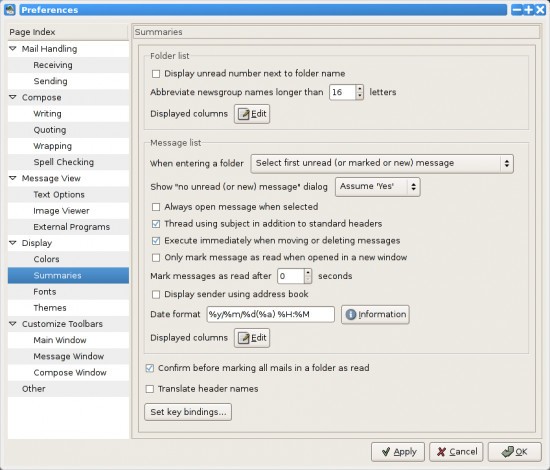This screenshot has height=470, width=550.
Task: Click the OK button's arrow icon
Action: click(x=507, y=452)
